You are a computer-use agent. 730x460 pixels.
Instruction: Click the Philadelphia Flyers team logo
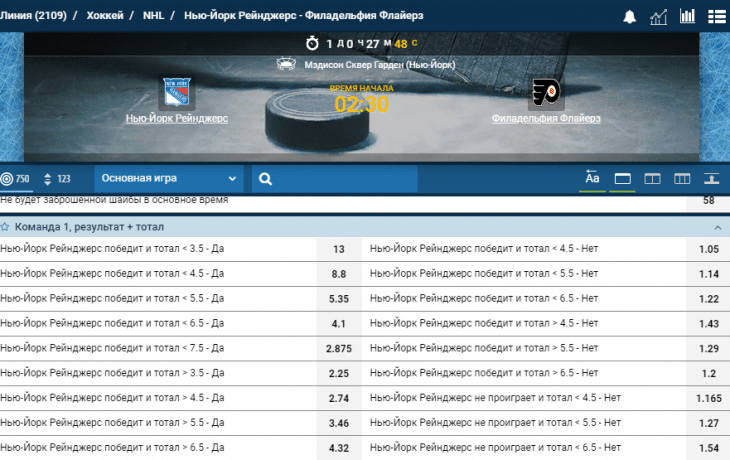tap(545, 94)
